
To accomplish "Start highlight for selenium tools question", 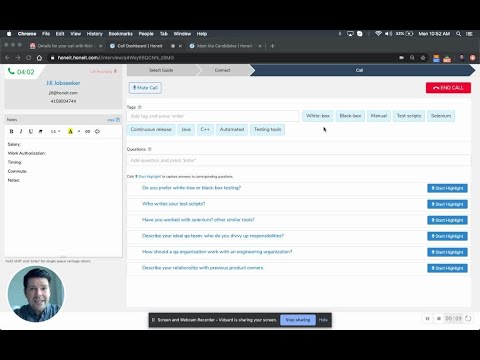I will 447,220.
